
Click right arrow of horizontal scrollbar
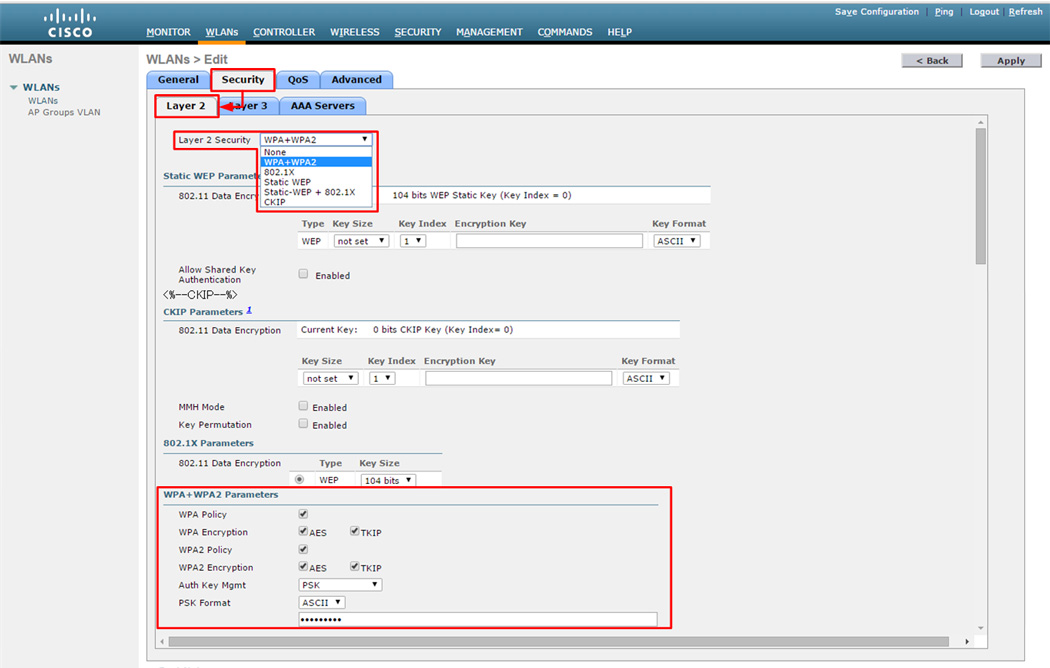pos(966,641)
